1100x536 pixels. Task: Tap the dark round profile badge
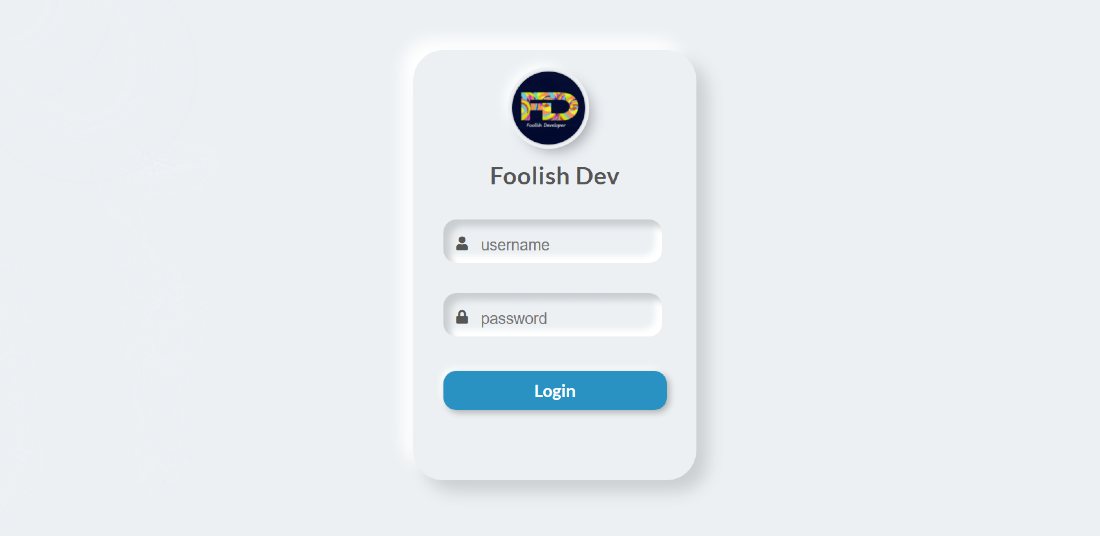click(549, 108)
